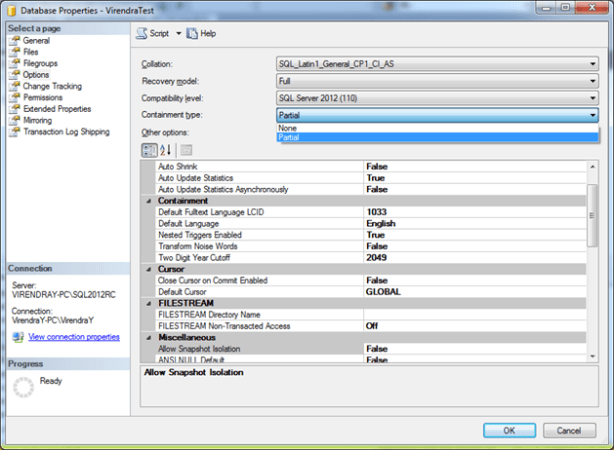Collapse the Cursor property category
This screenshot has height=450, width=614.
[x=149, y=269]
